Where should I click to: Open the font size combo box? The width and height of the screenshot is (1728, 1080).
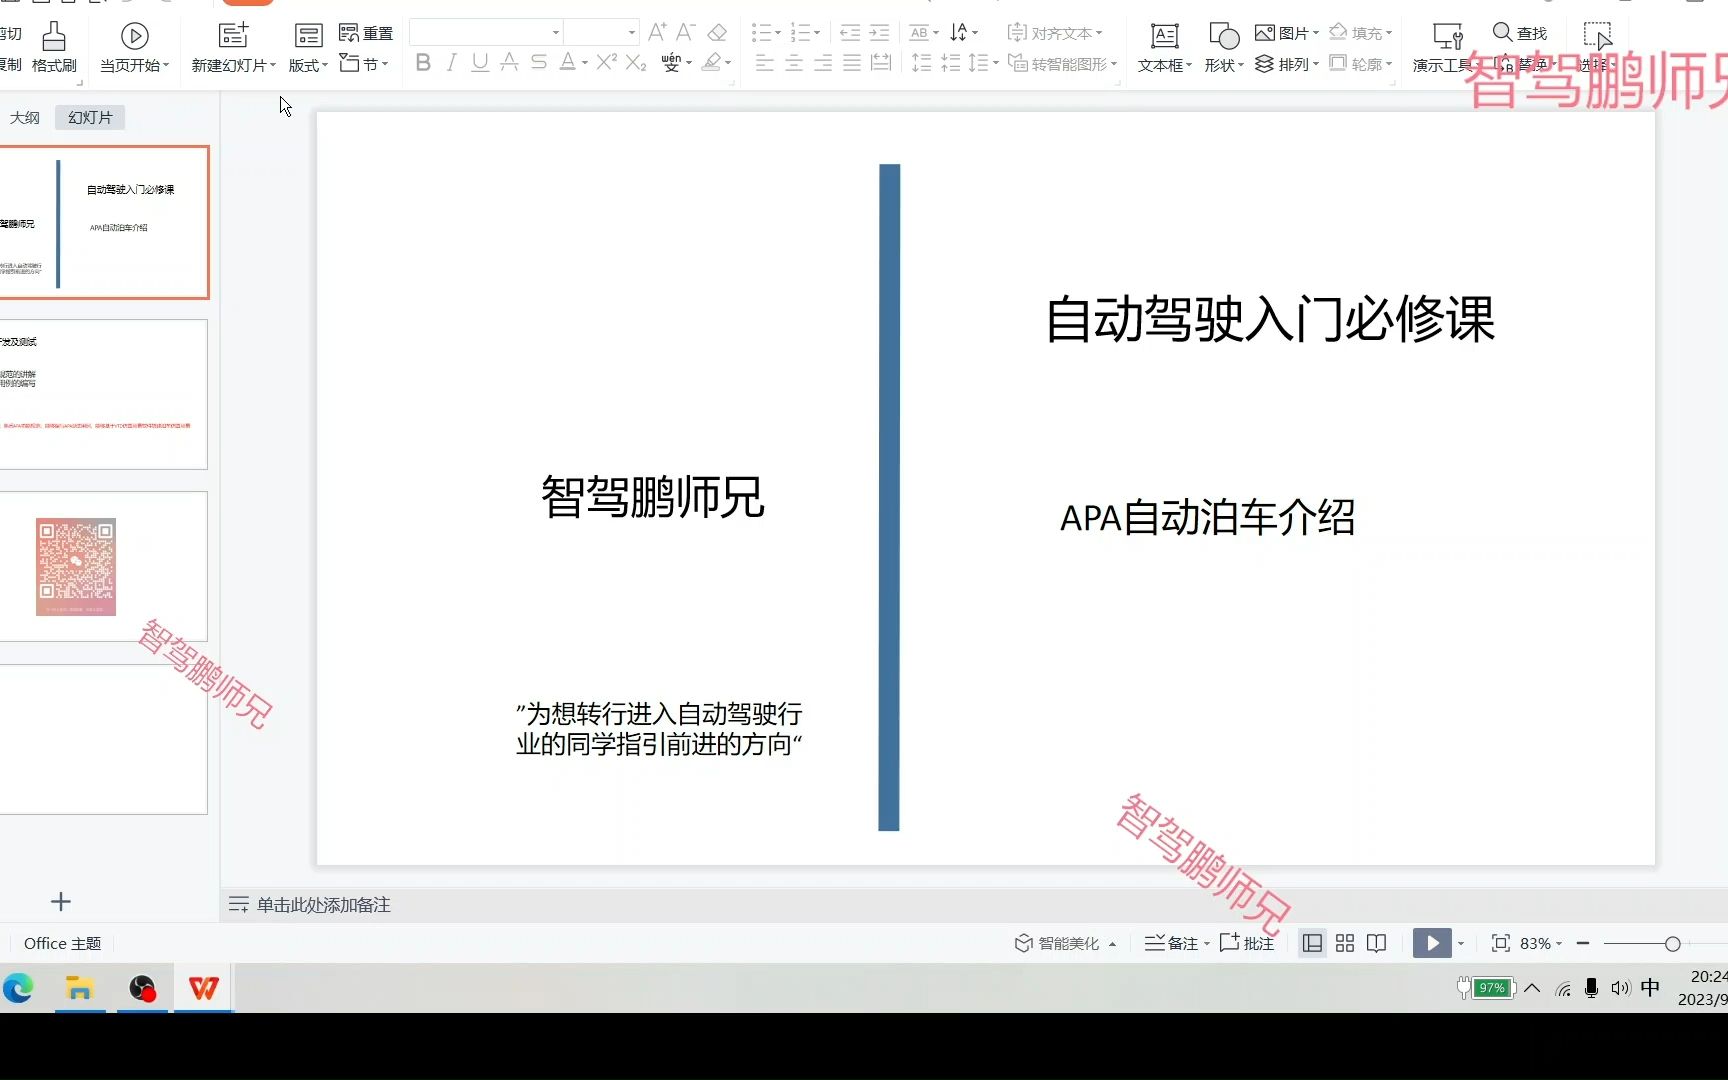601,33
